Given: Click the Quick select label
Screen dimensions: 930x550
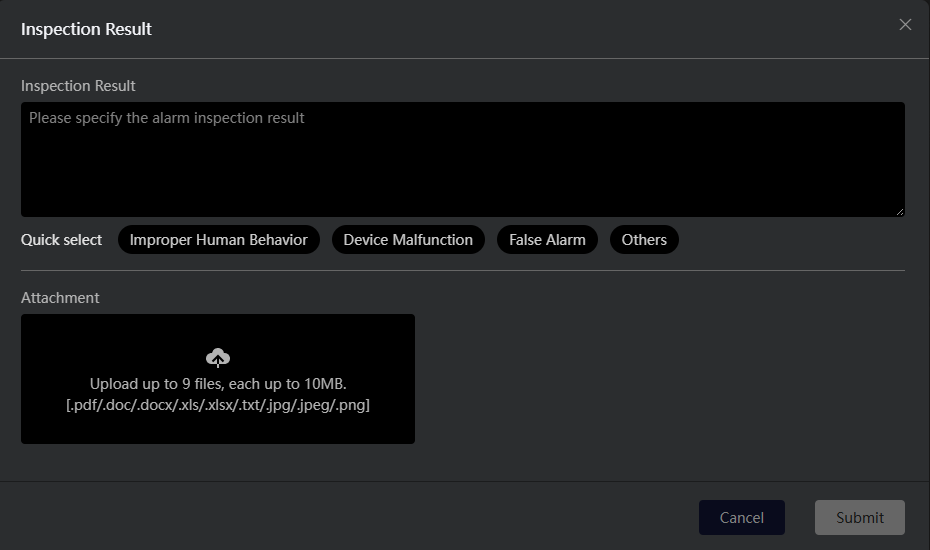Looking at the screenshot, I should pos(62,240).
